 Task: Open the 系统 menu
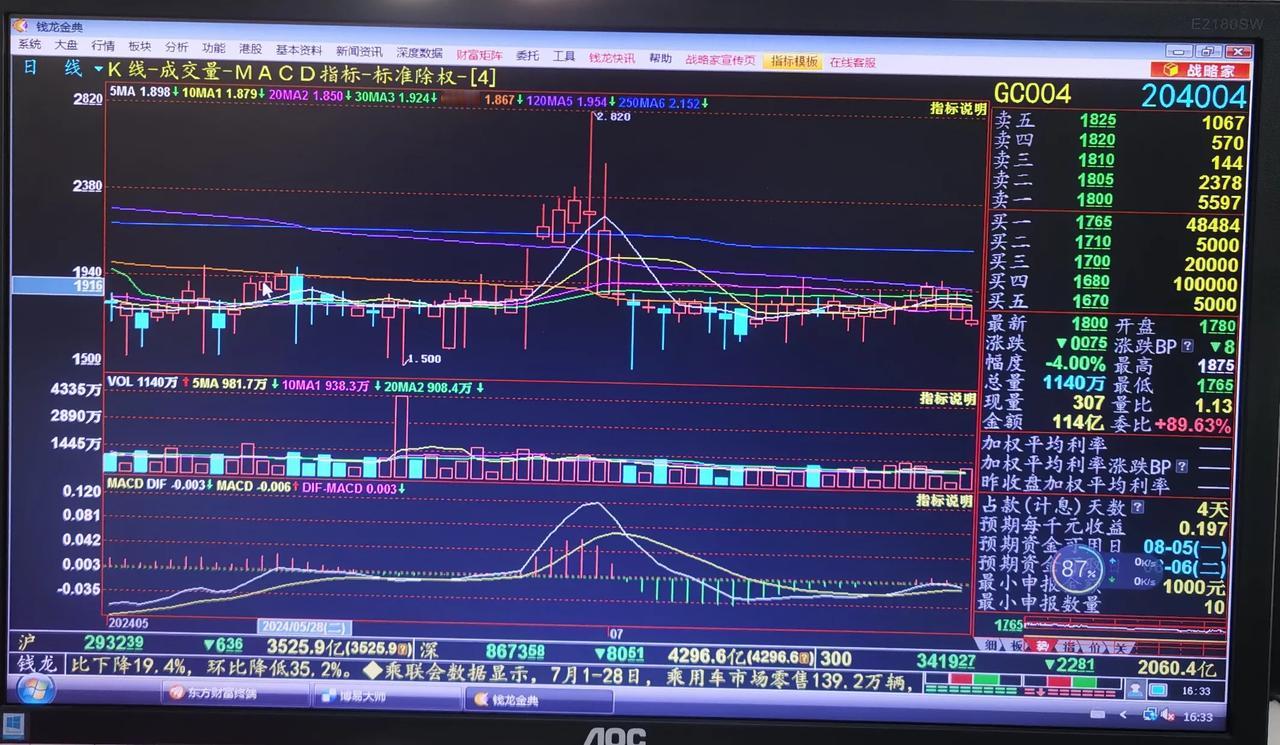[x=29, y=45]
